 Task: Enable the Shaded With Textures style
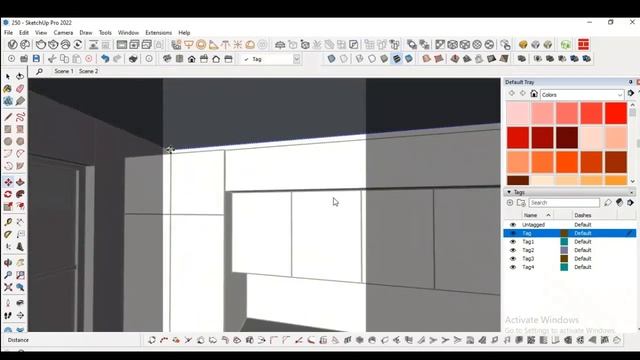click(x=396, y=59)
